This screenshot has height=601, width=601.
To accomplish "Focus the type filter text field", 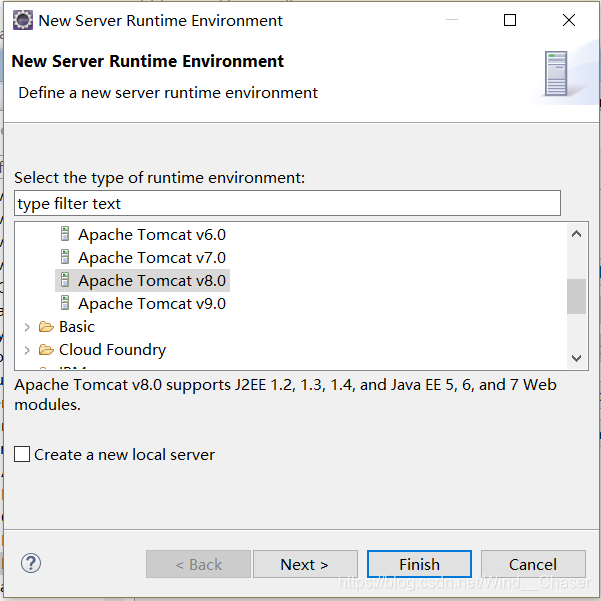I will click(287, 203).
